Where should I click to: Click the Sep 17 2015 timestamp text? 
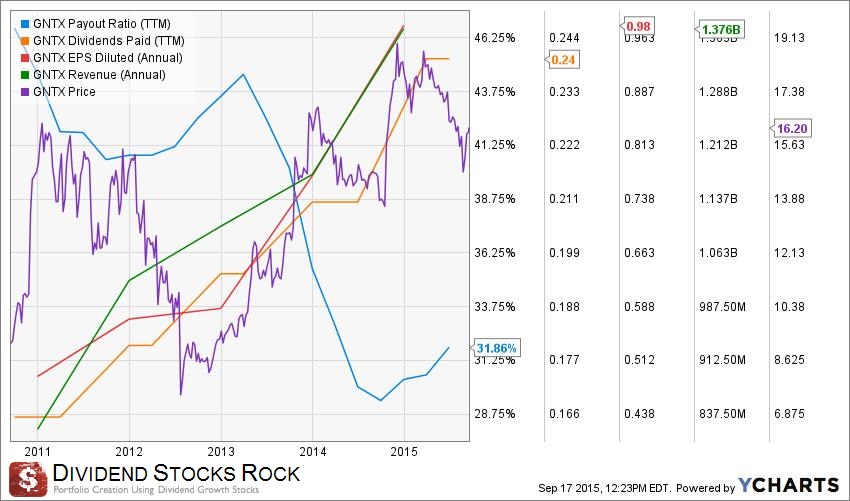604,488
